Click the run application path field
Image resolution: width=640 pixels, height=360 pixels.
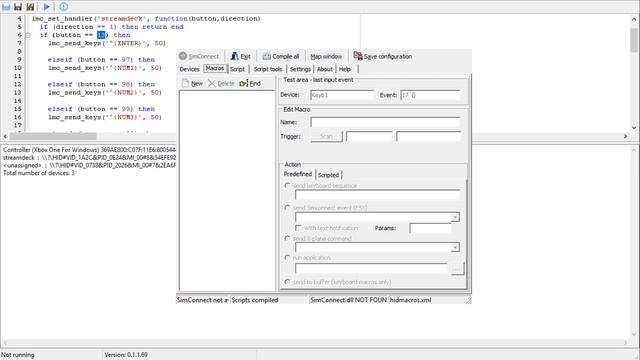371,269
